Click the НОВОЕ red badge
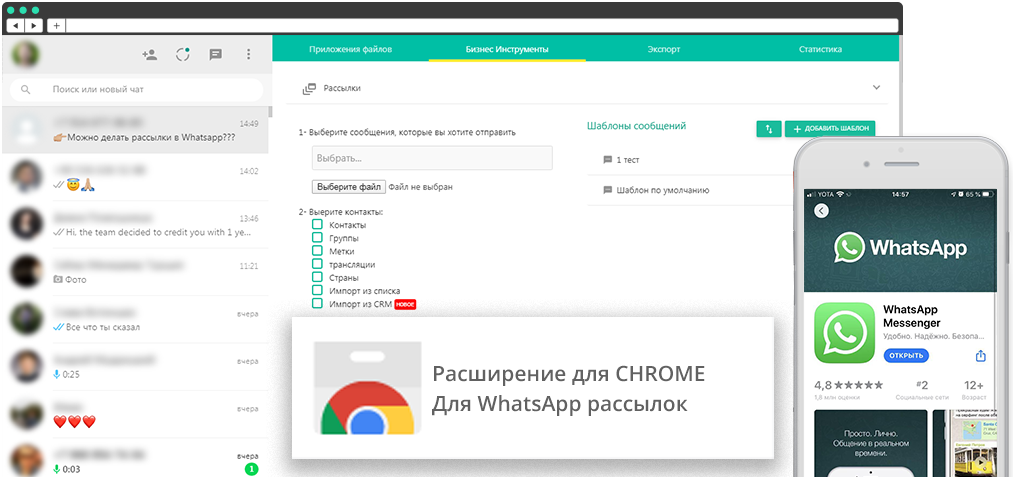The width and height of the screenshot is (1013, 477). [x=405, y=304]
